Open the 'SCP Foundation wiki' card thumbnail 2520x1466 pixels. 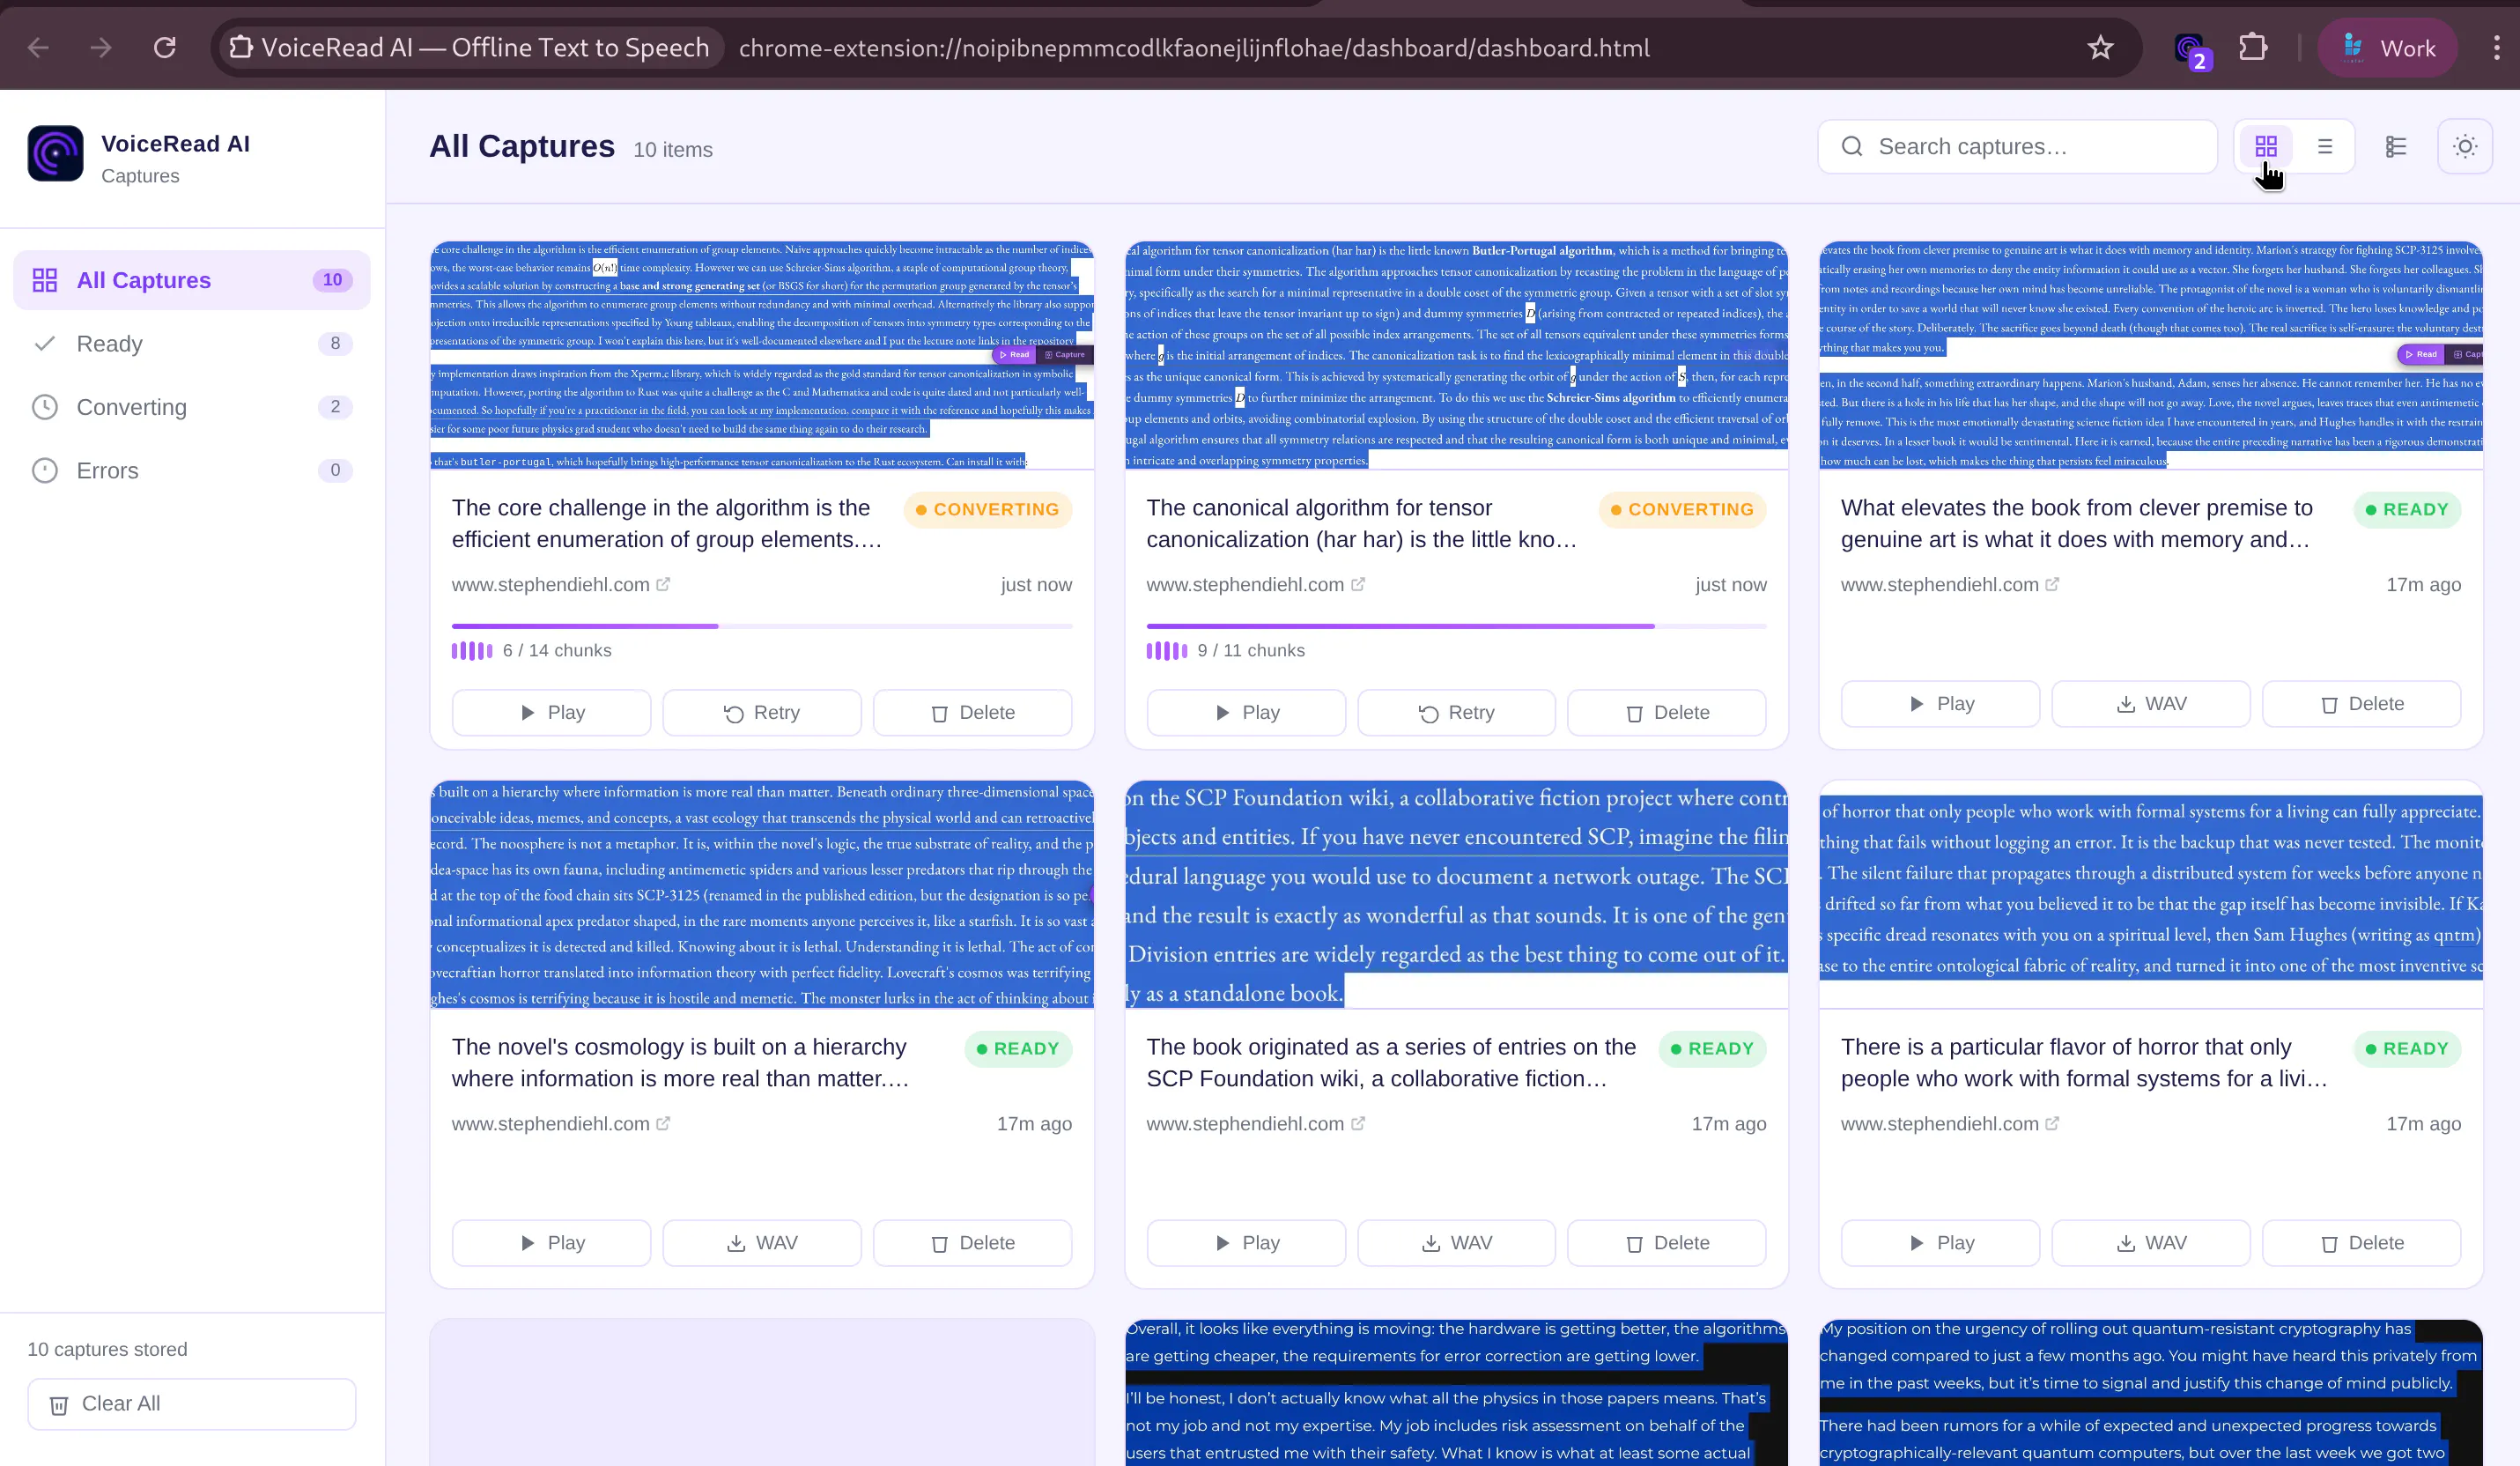(x=1457, y=895)
